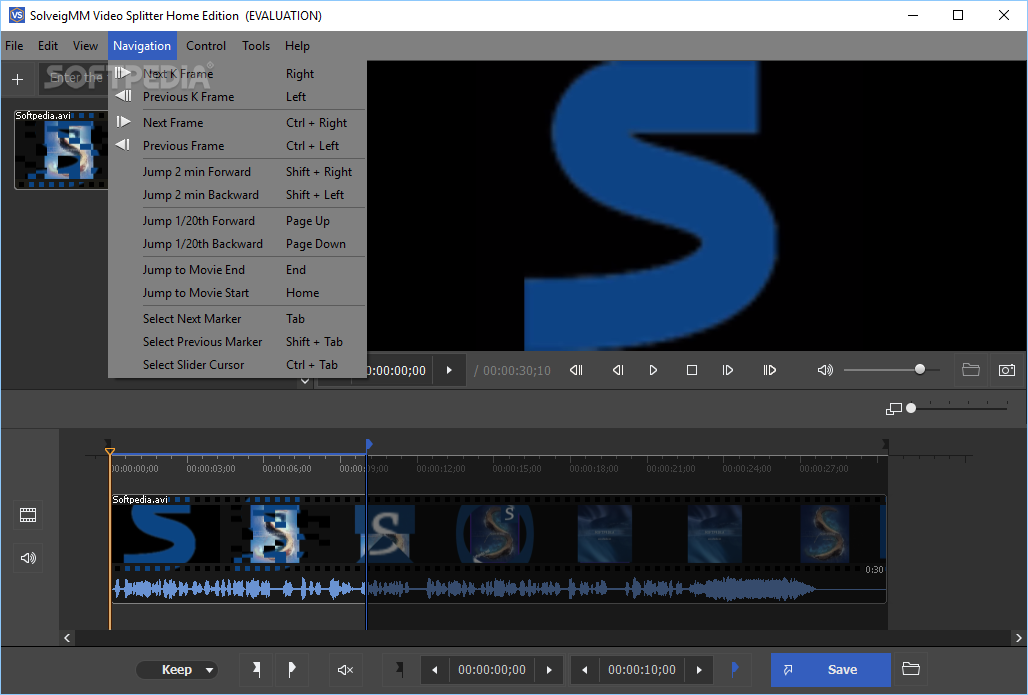The image size is (1028, 695).
Task: Open the Control menu
Action: click(206, 46)
